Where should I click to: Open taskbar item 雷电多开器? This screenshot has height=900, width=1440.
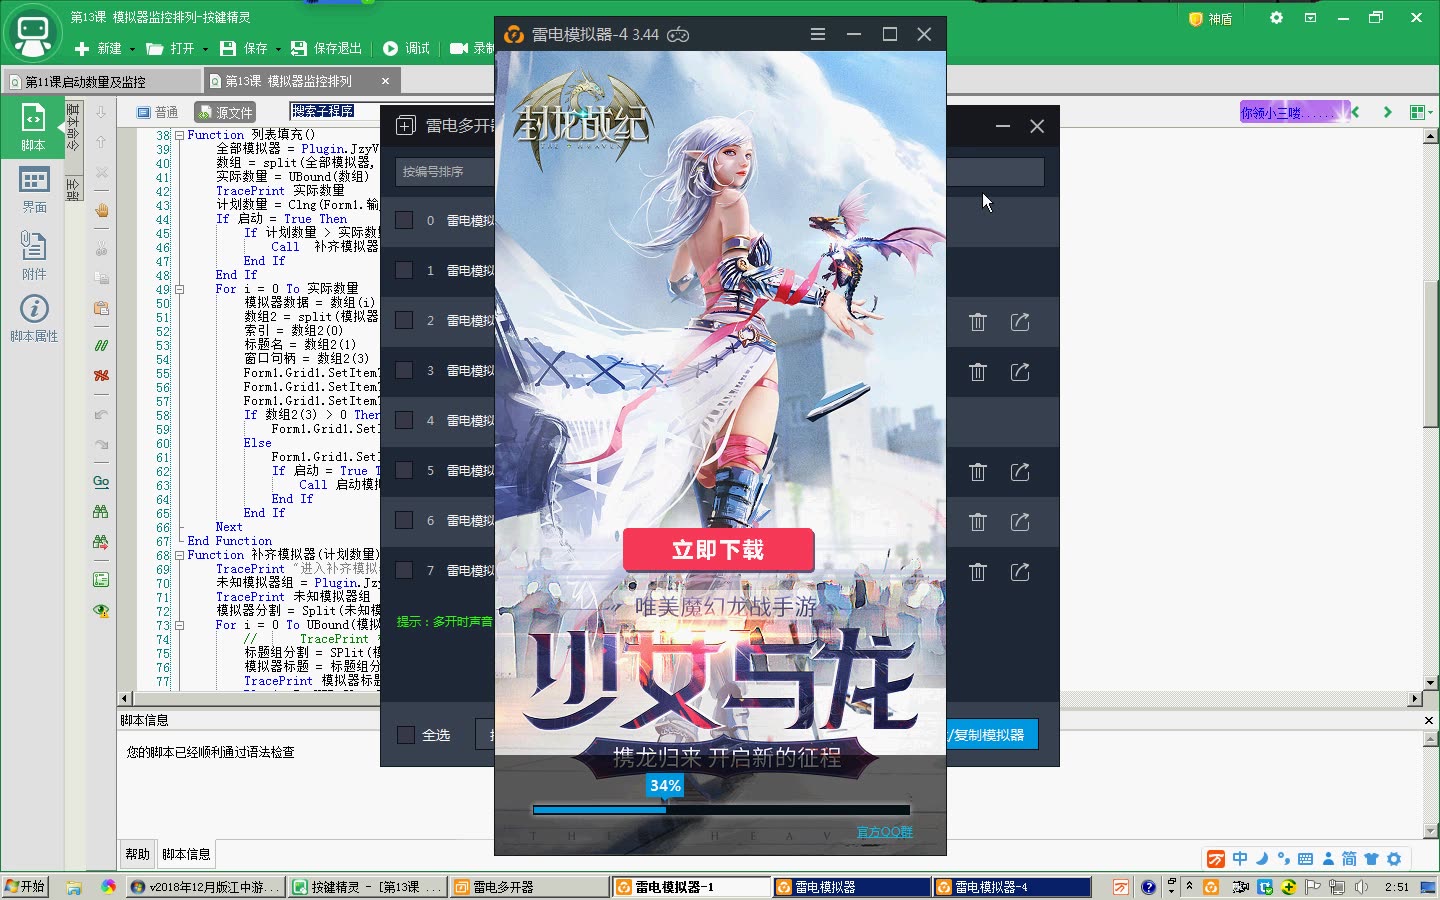pos(528,887)
